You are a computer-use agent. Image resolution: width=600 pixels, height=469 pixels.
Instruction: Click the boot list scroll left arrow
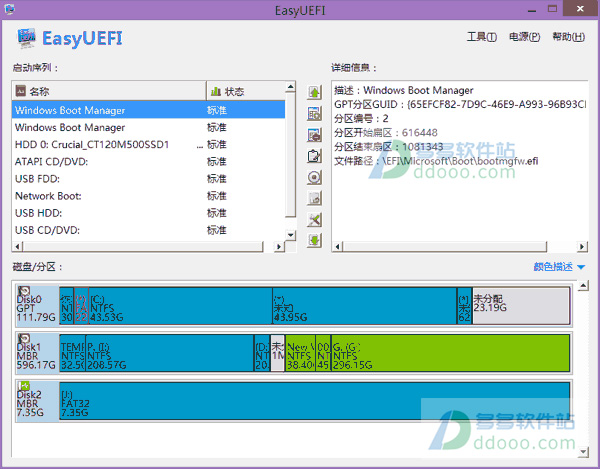(x=17, y=247)
